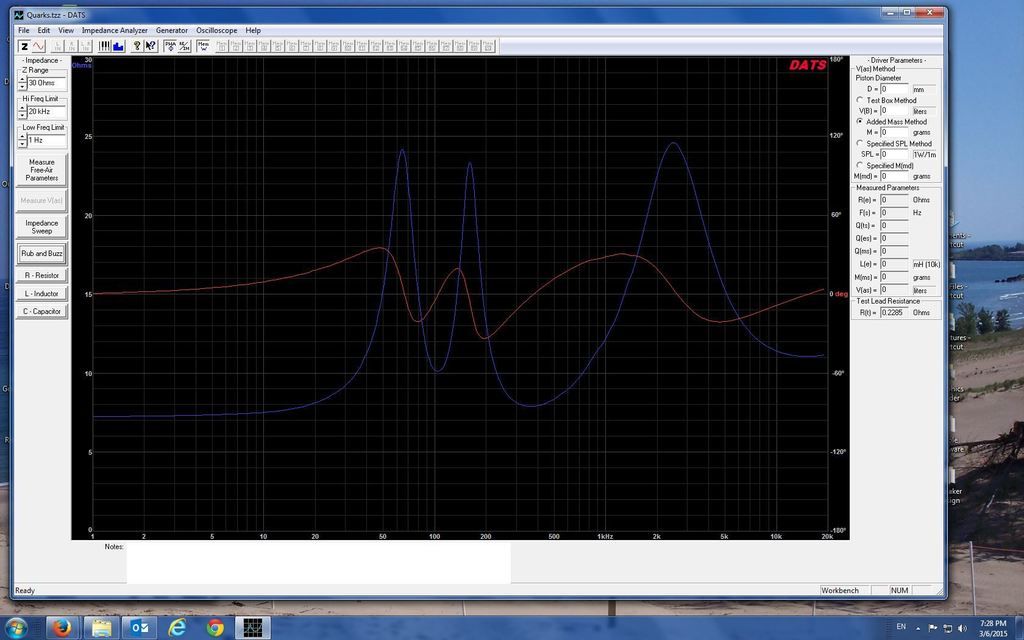Click the R(e) Ohms measured field
This screenshot has height=640, width=1024.
(894, 200)
